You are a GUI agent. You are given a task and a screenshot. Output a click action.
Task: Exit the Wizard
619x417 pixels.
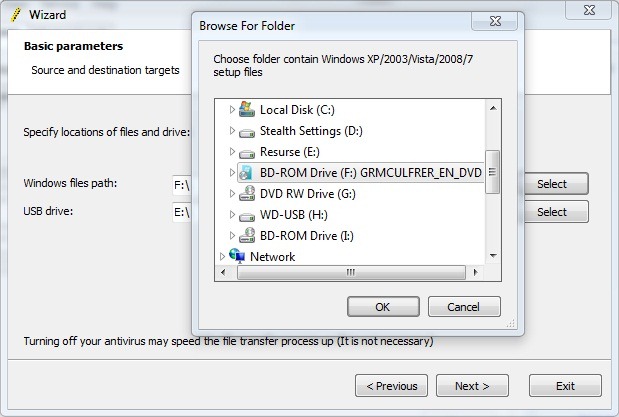(565, 386)
